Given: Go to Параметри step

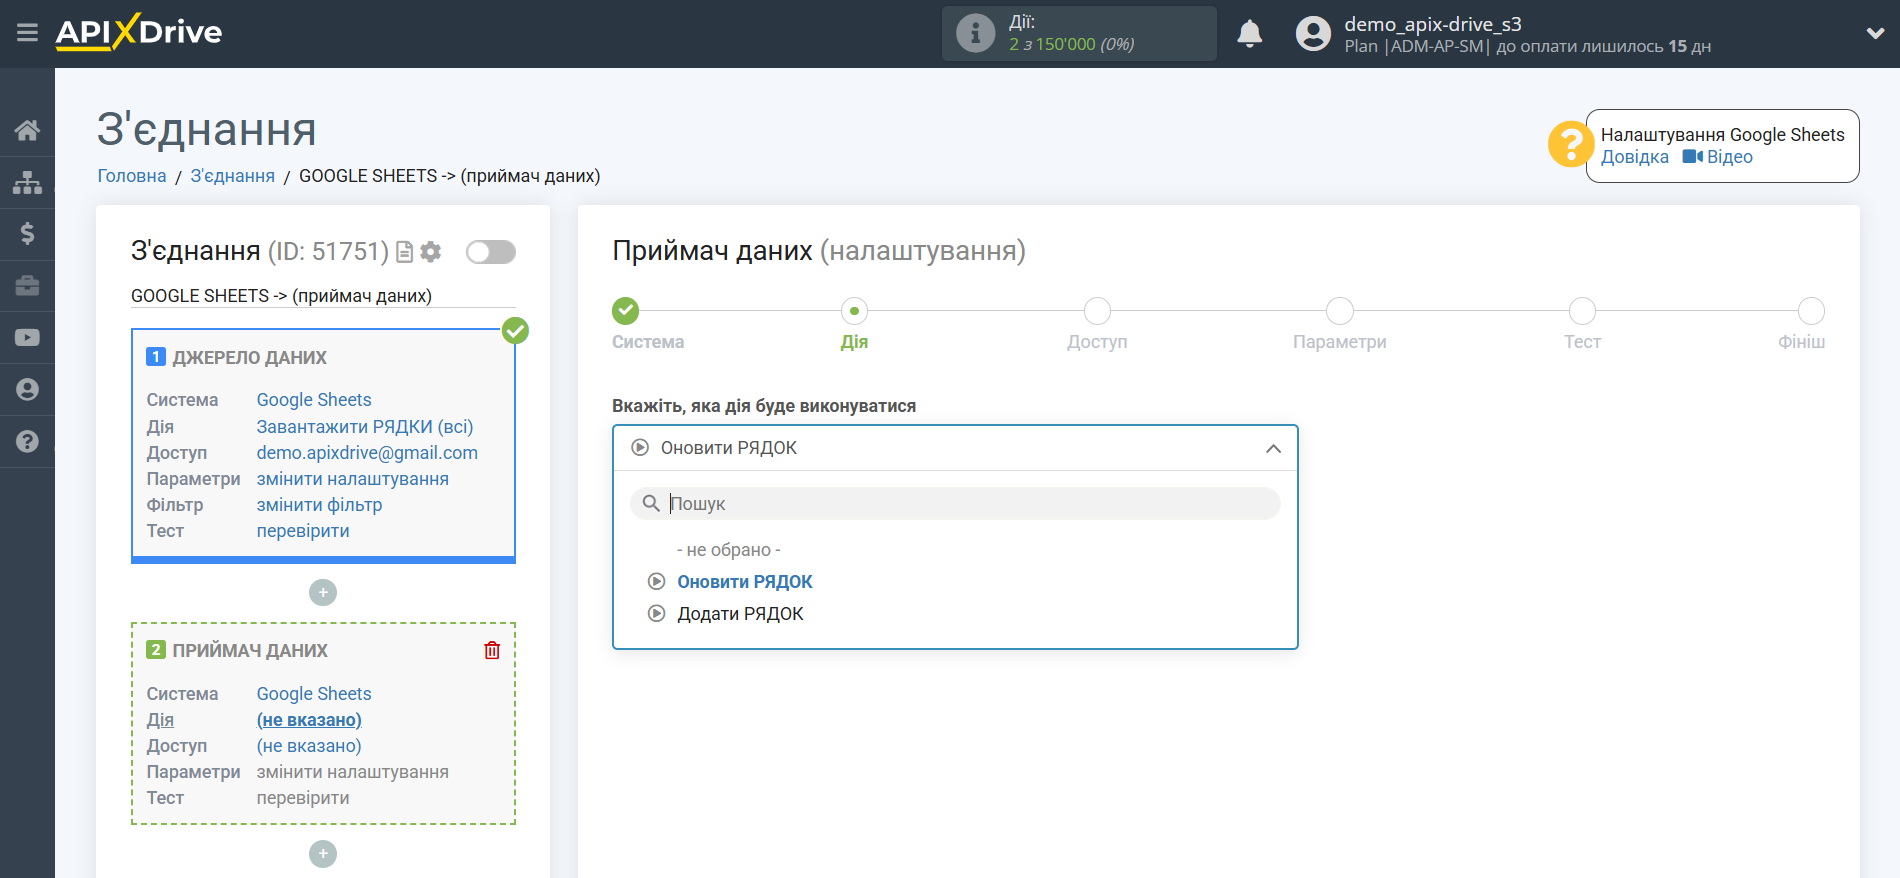Looking at the screenshot, I should click(x=1340, y=311).
